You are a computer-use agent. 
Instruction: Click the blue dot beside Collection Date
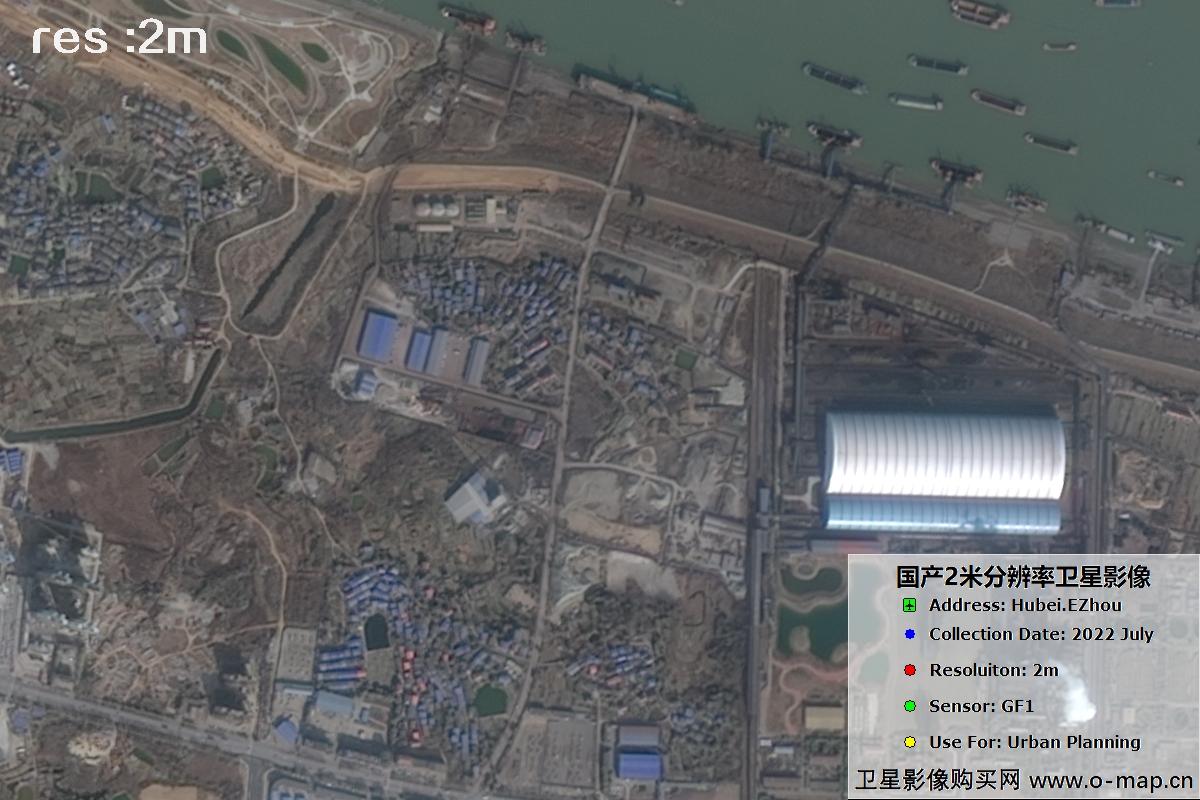coord(909,634)
